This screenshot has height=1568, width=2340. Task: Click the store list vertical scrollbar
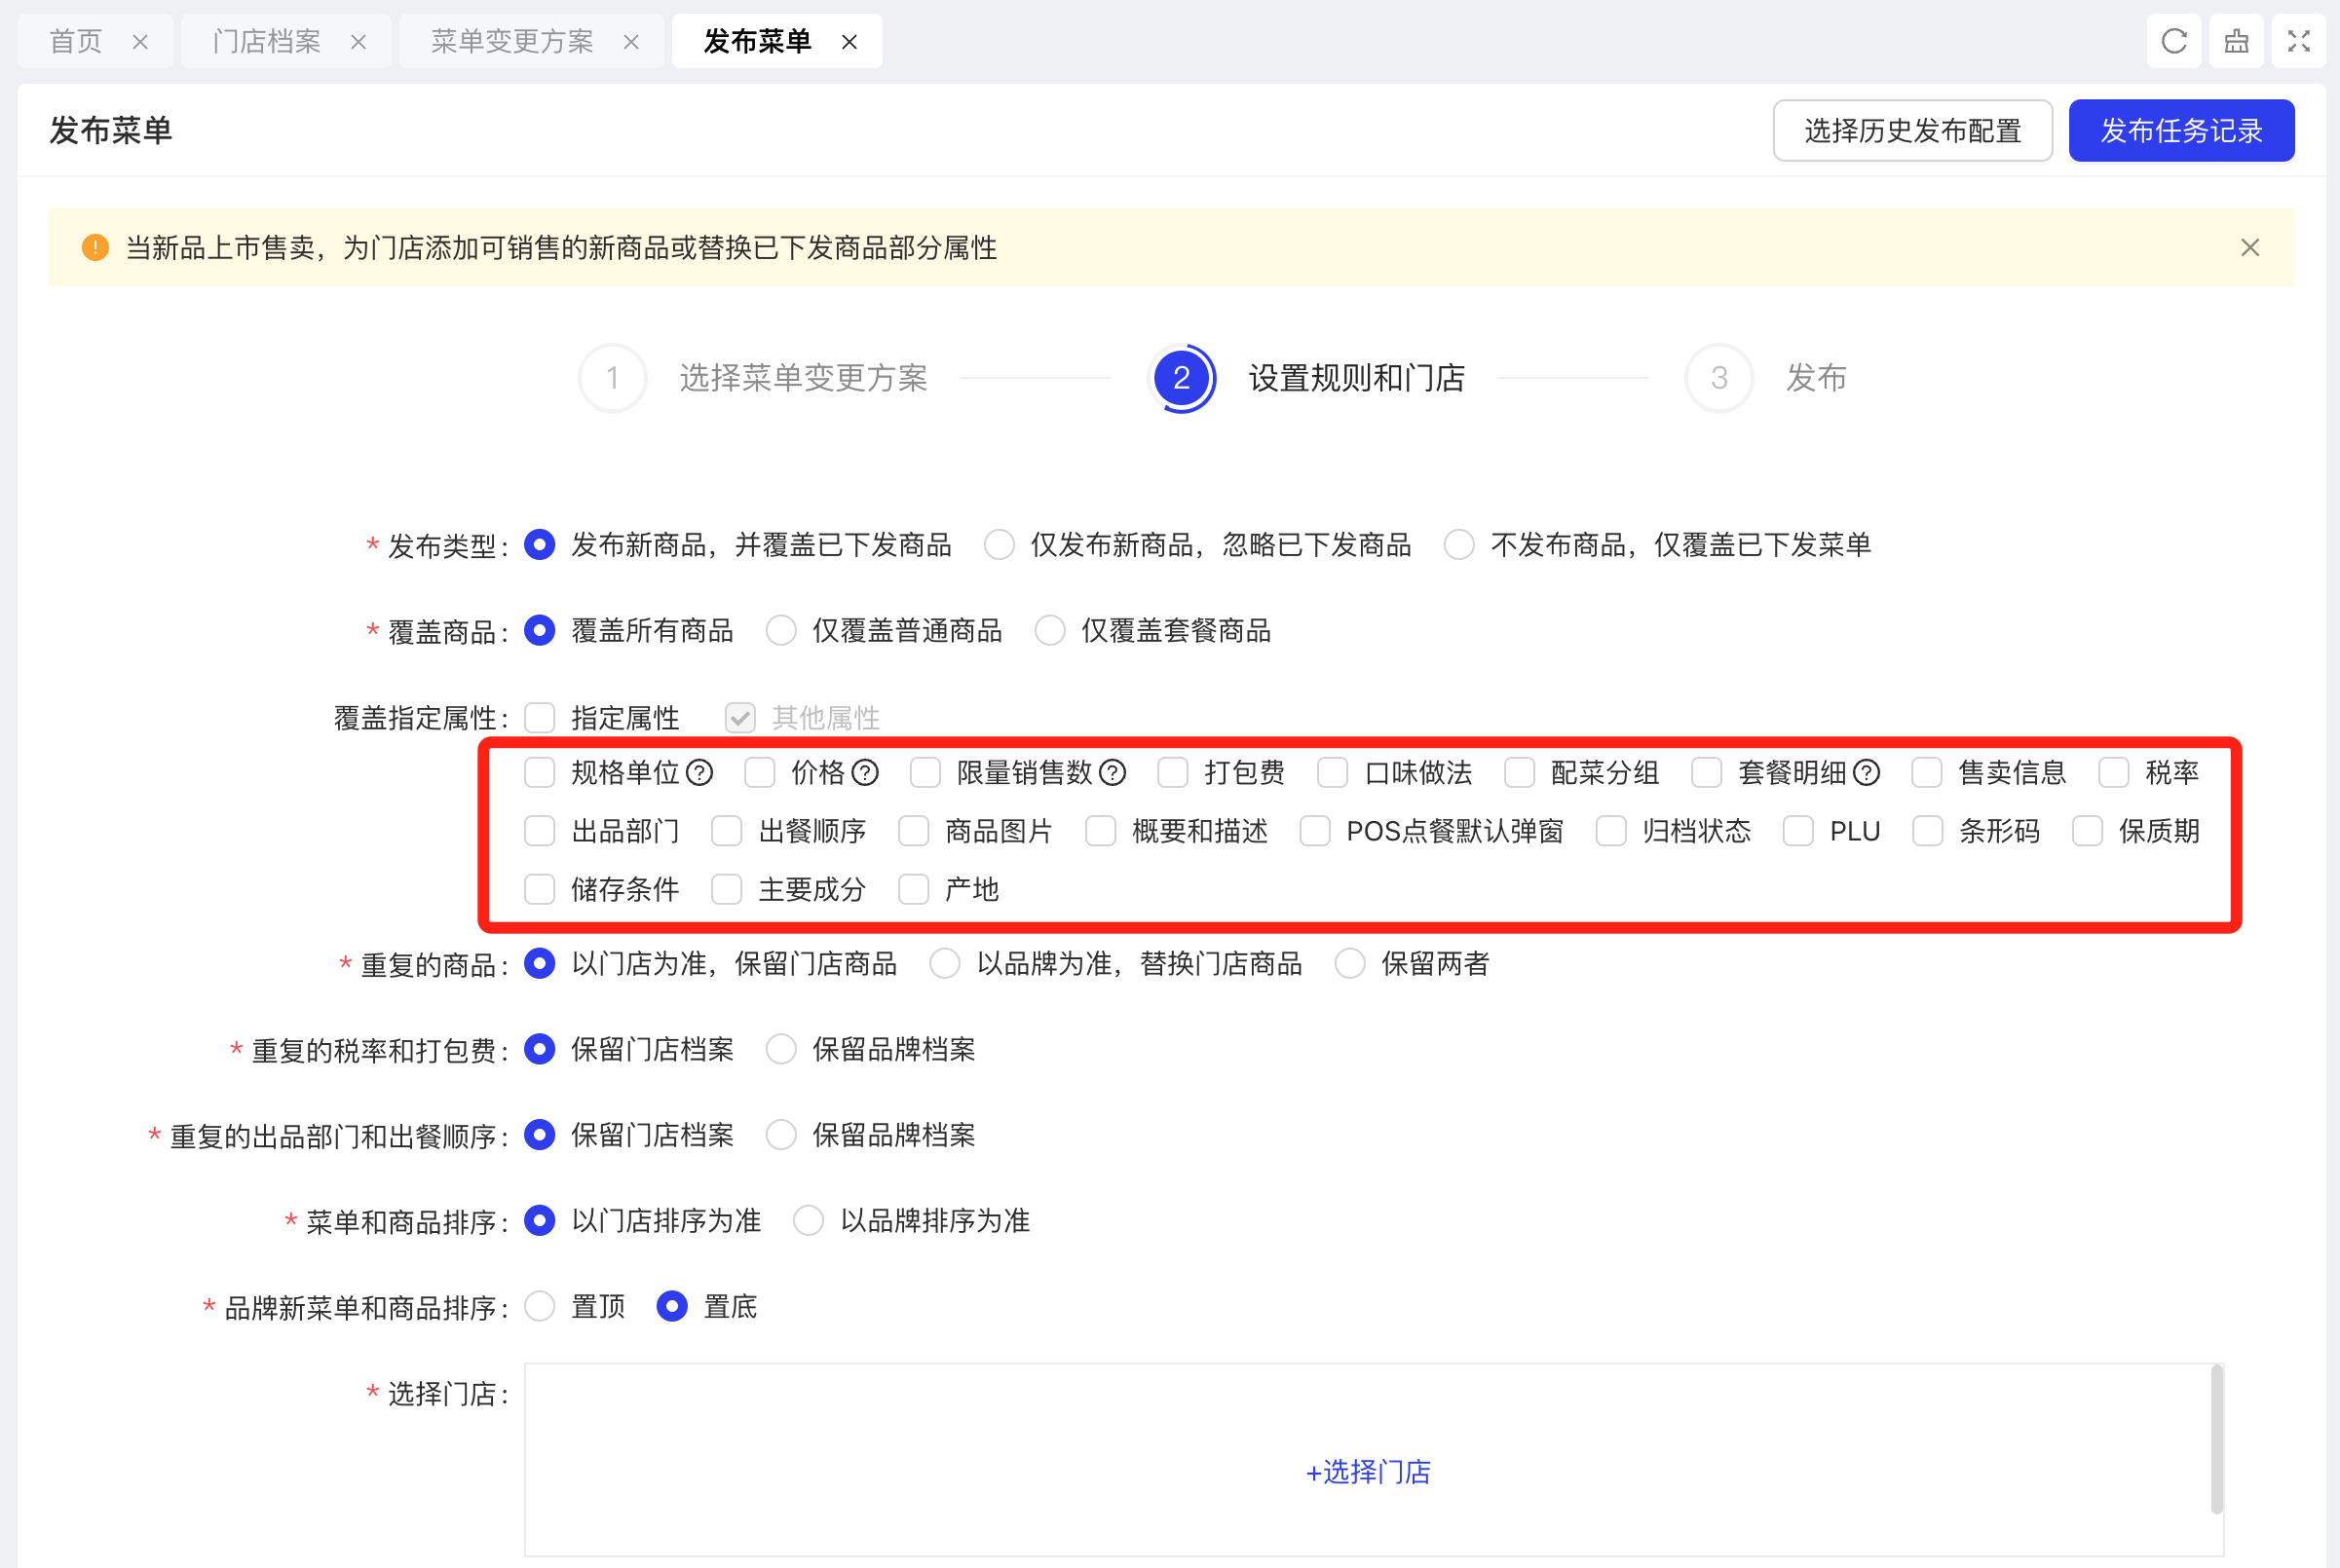(2216, 1440)
